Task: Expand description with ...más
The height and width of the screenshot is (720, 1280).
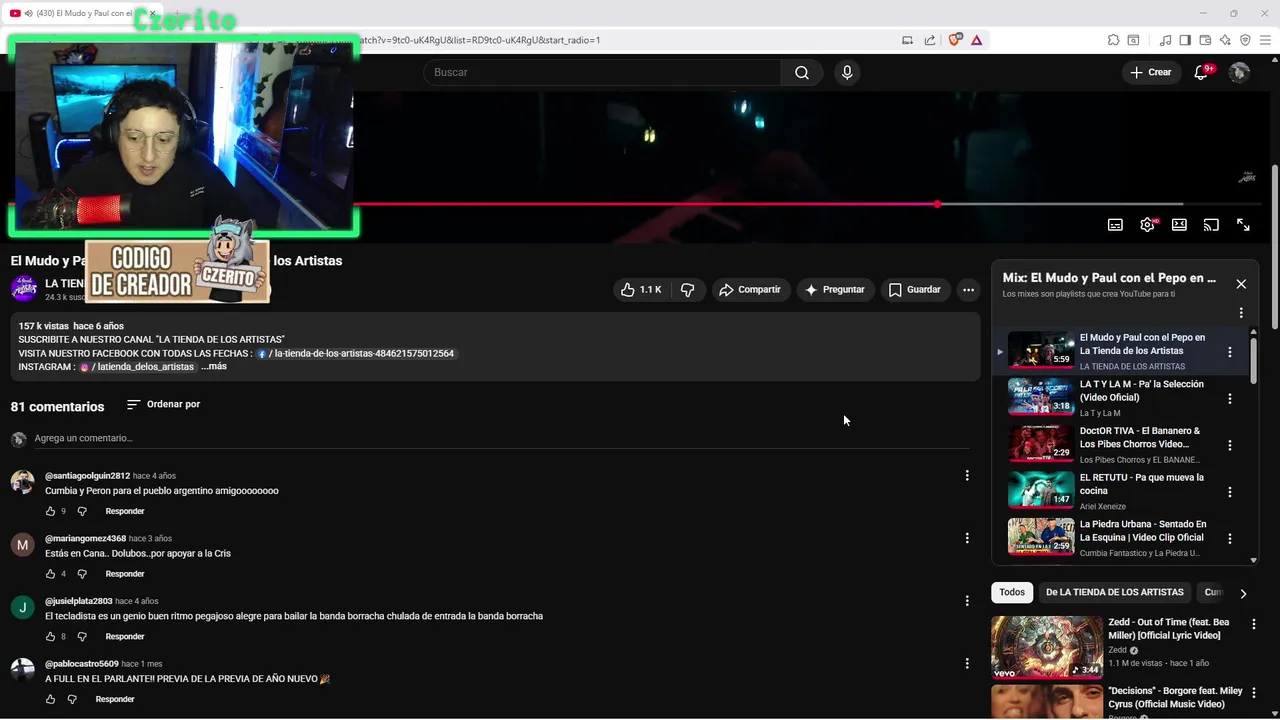Action: click(x=214, y=367)
